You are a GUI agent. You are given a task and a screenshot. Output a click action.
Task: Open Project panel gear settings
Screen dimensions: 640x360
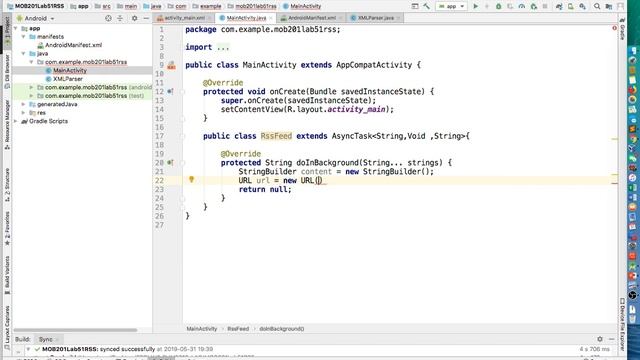coord(134,18)
